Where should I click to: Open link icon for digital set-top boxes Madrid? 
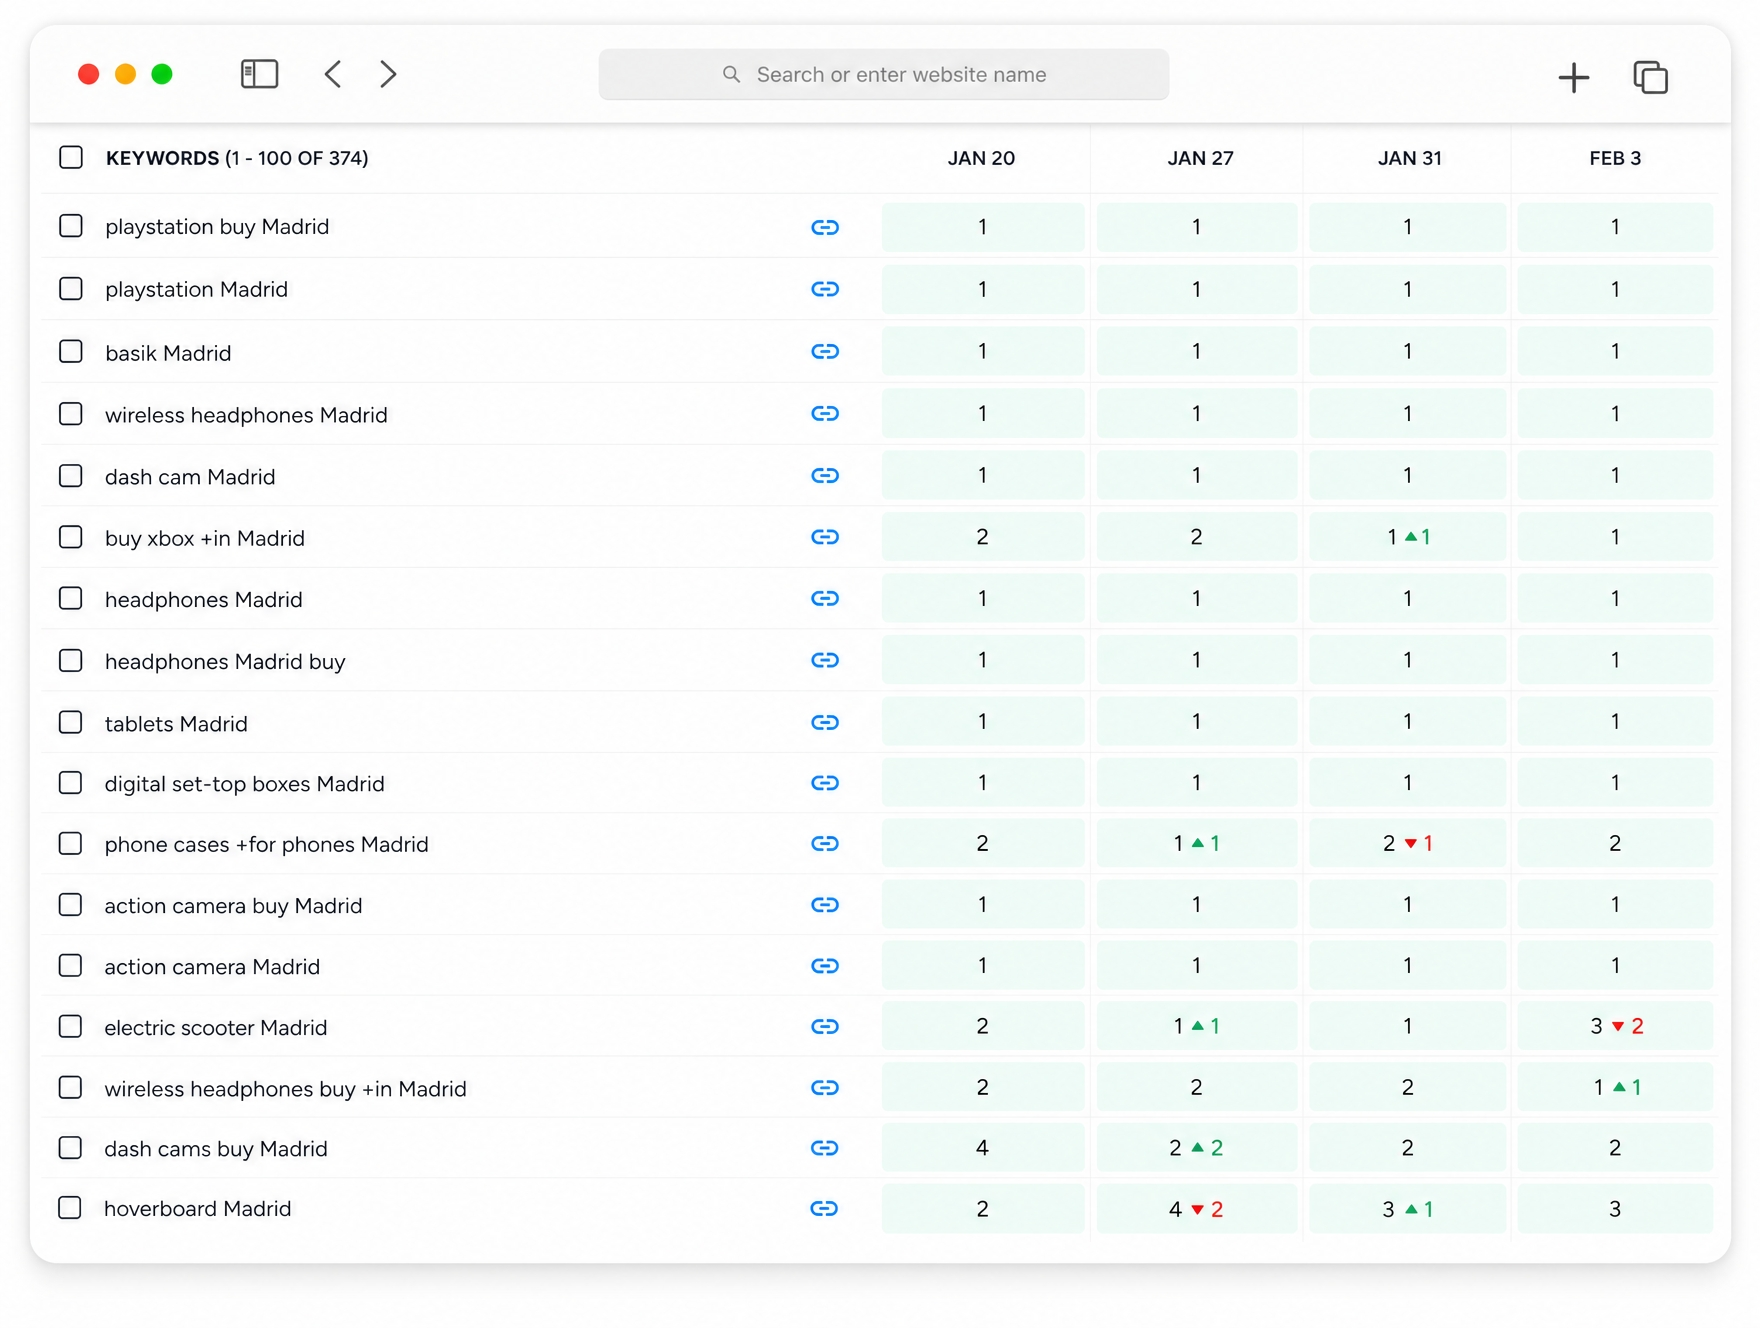click(x=825, y=783)
